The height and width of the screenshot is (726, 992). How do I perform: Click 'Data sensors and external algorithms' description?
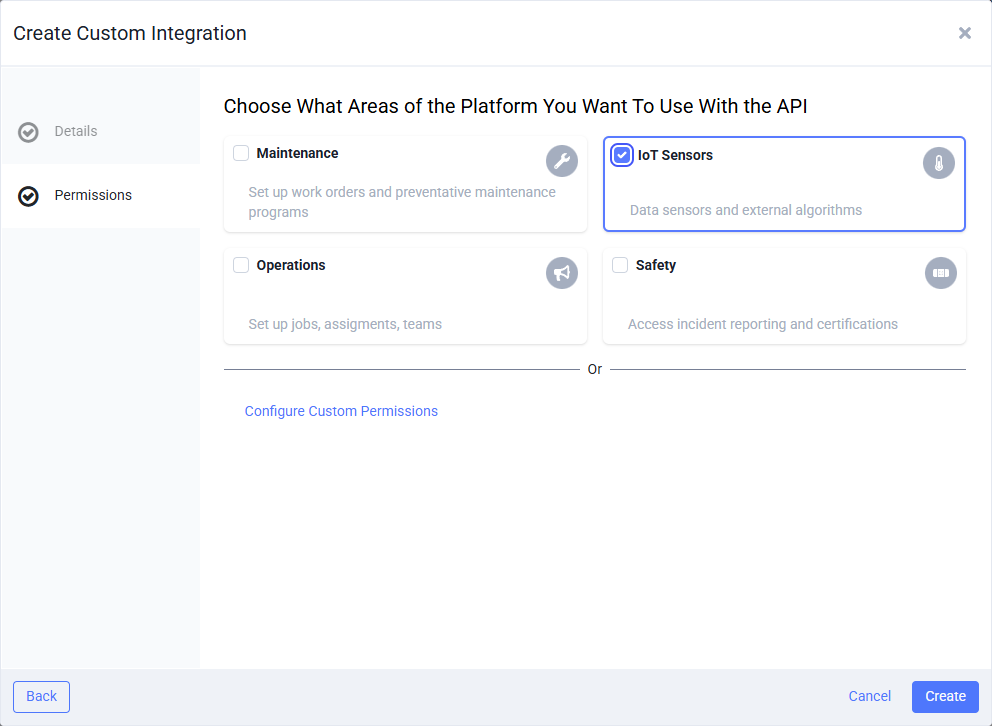pos(746,210)
